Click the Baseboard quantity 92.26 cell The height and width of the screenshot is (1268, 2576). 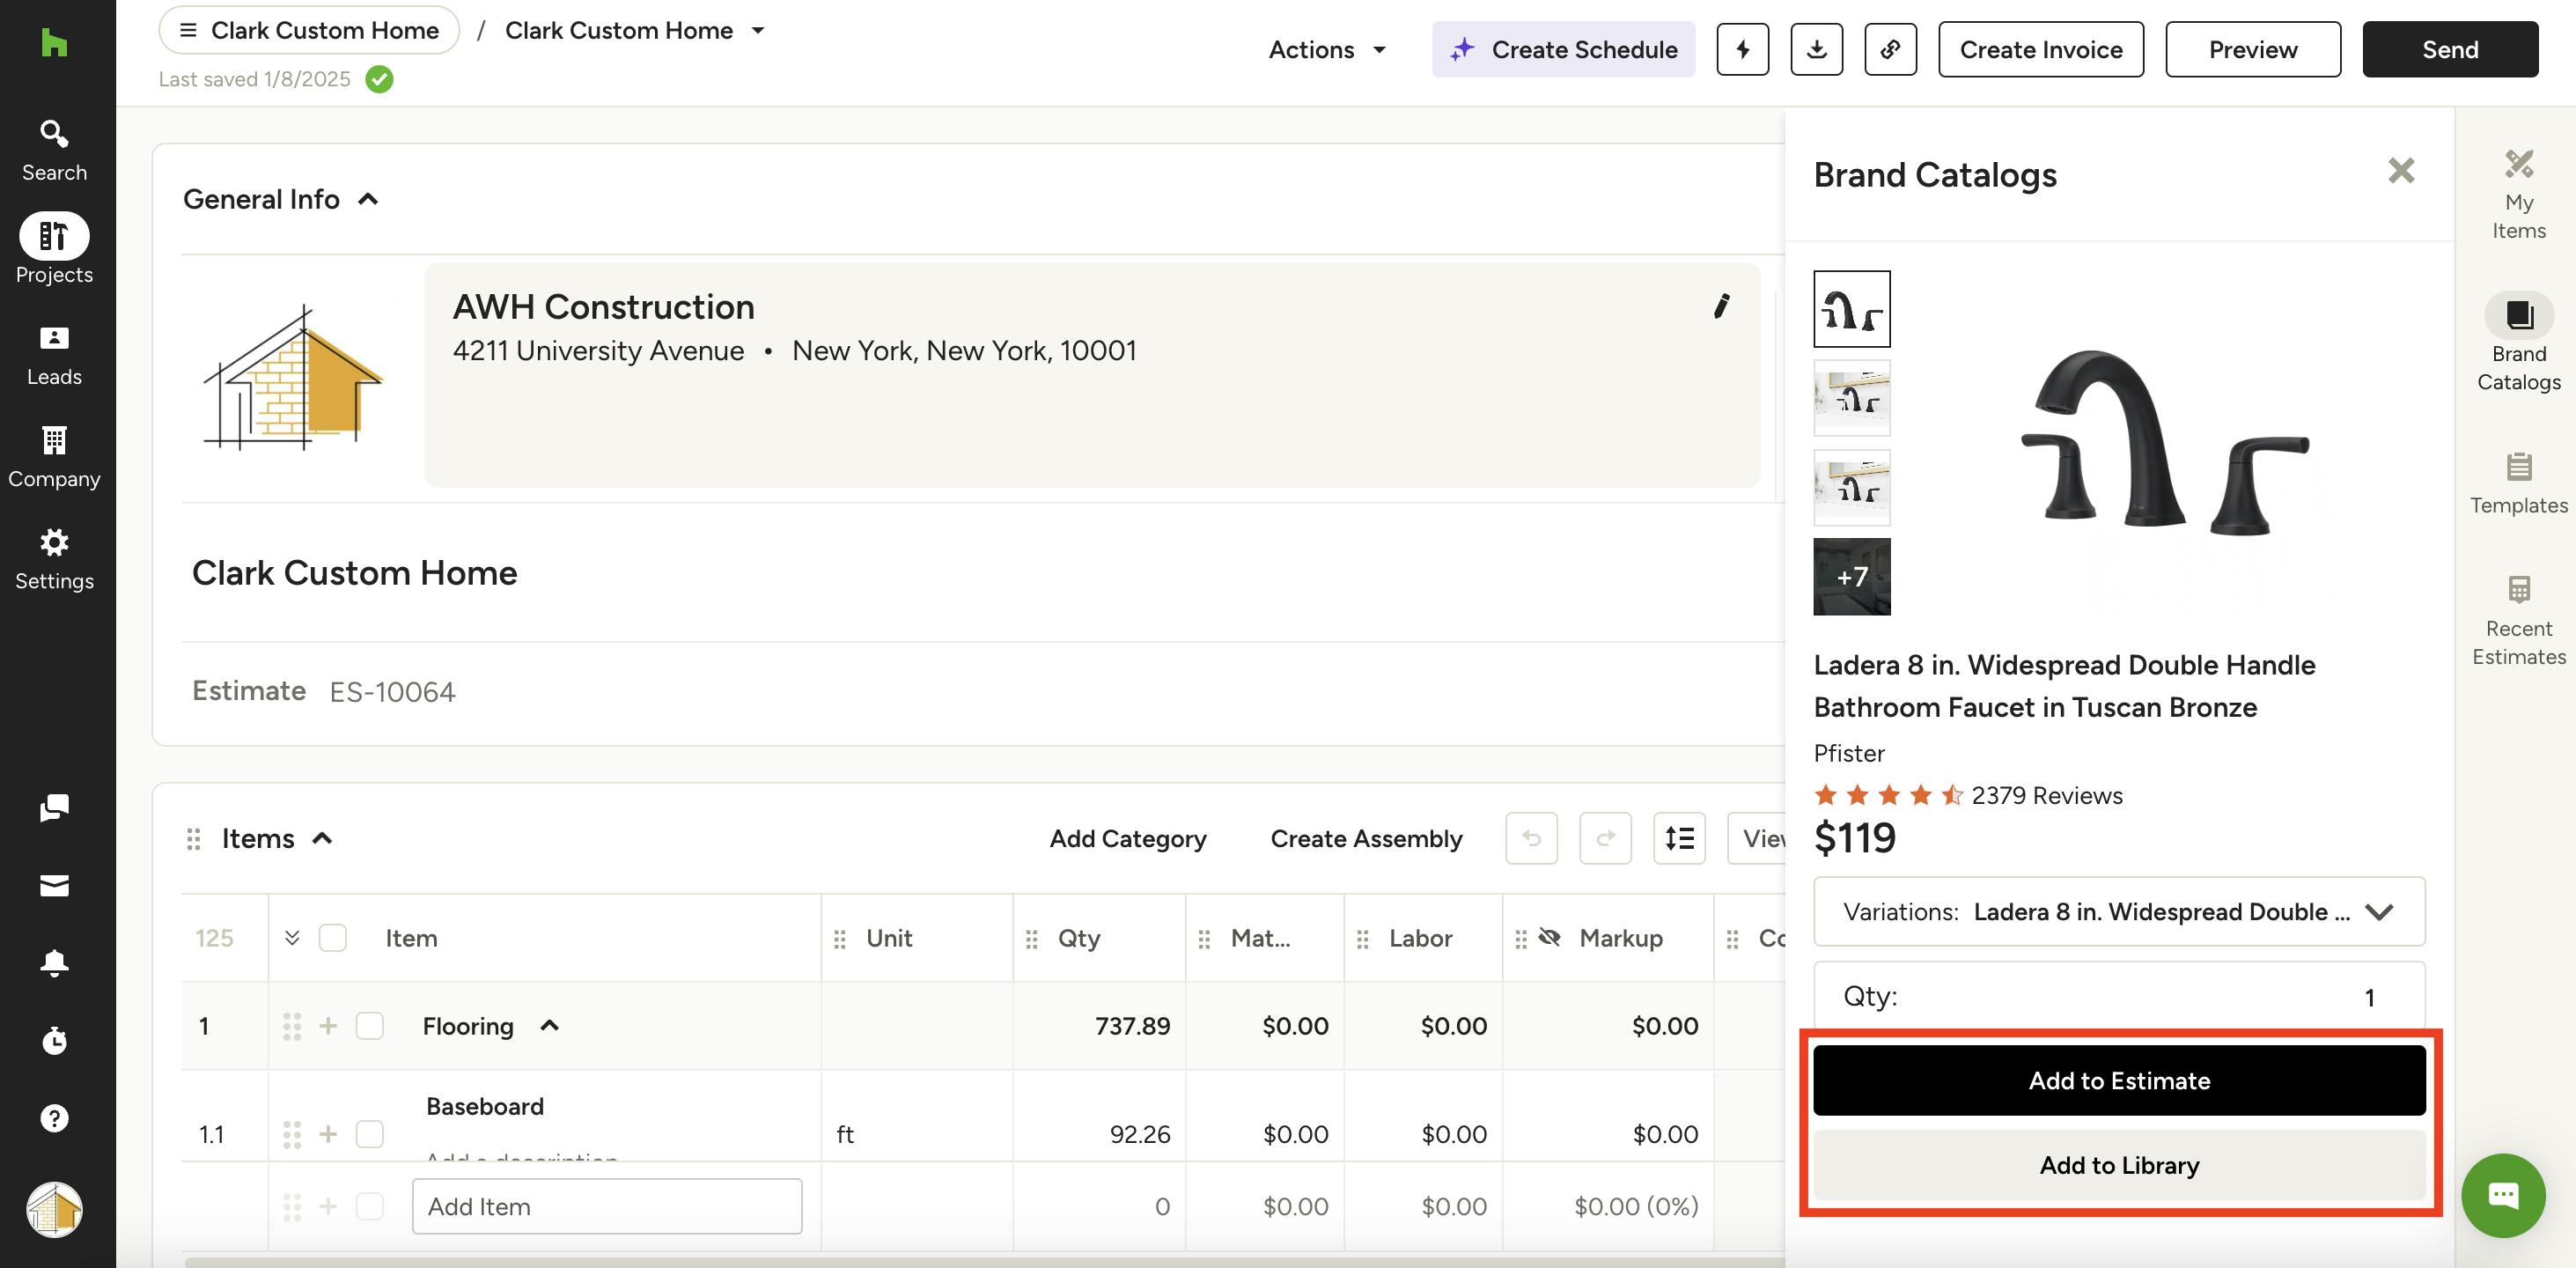1099,1134
